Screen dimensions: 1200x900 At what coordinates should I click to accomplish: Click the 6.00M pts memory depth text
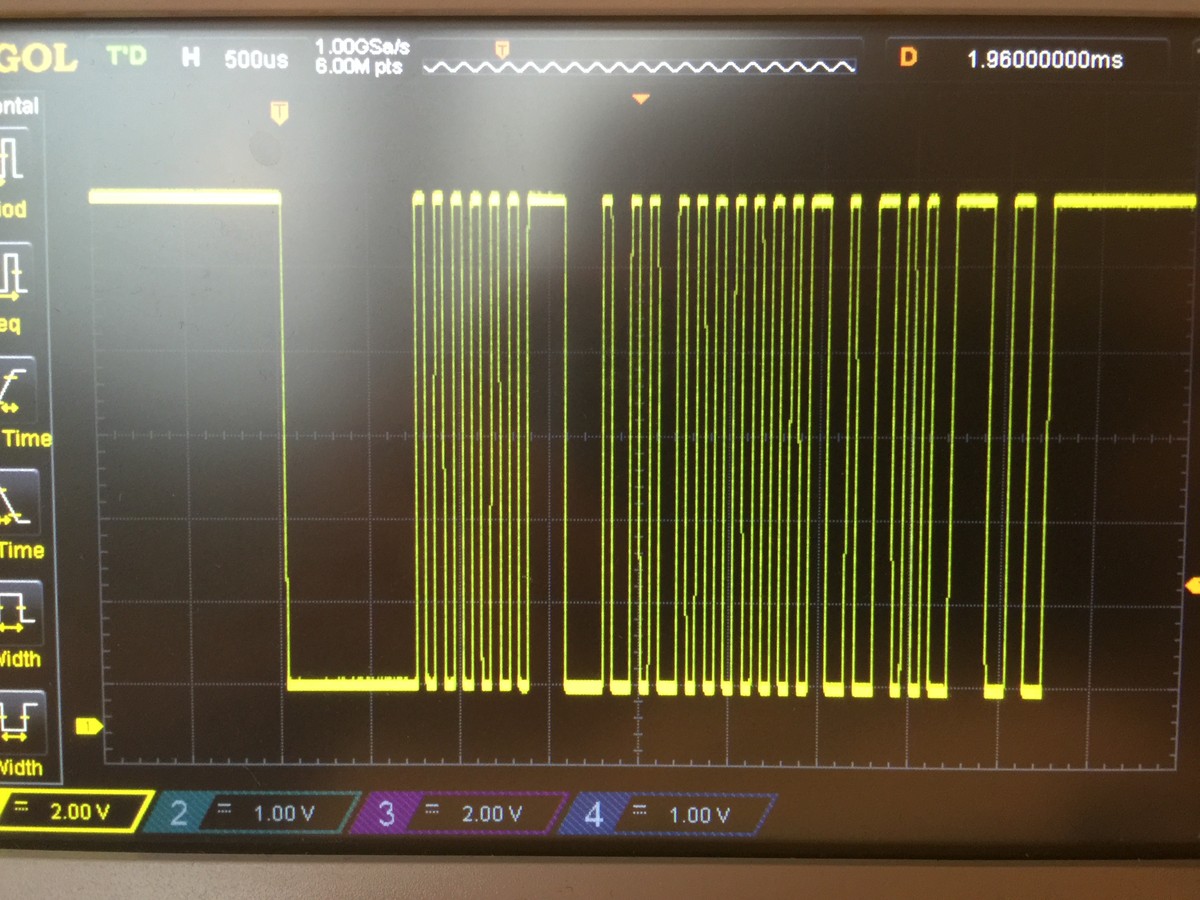click(x=359, y=66)
